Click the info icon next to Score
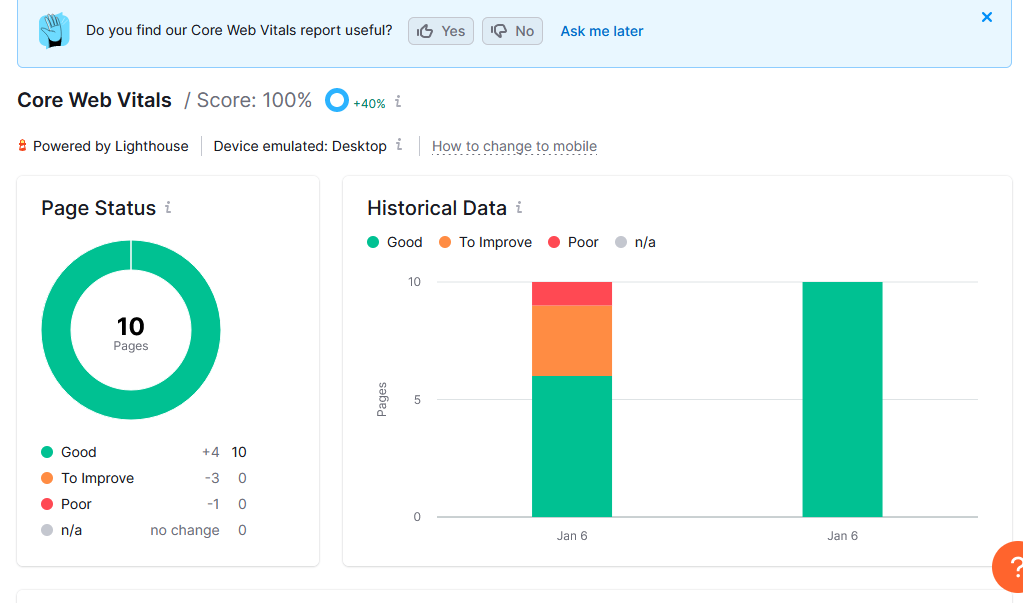 coord(398,101)
